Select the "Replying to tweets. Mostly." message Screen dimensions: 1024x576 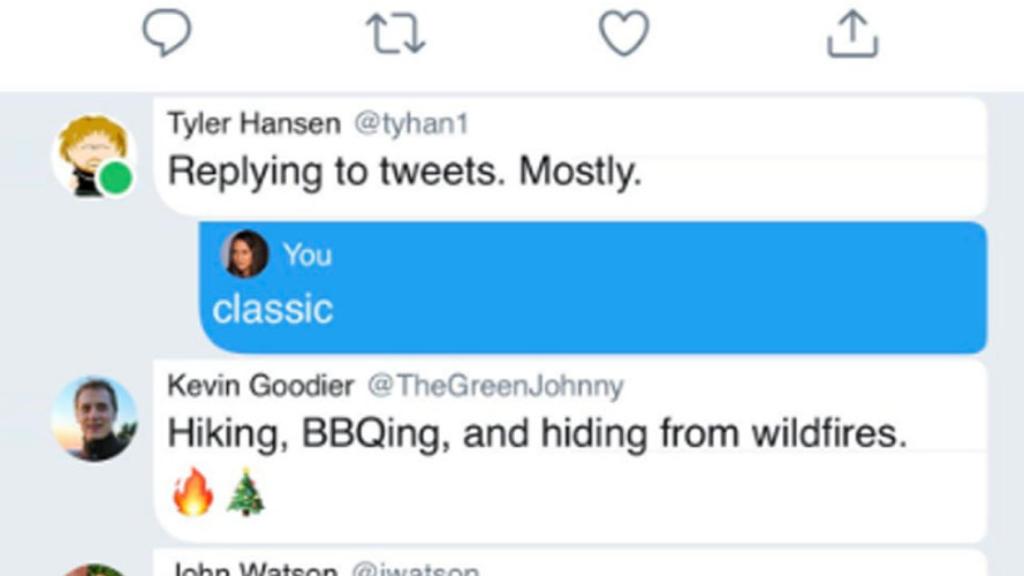tap(404, 173)
